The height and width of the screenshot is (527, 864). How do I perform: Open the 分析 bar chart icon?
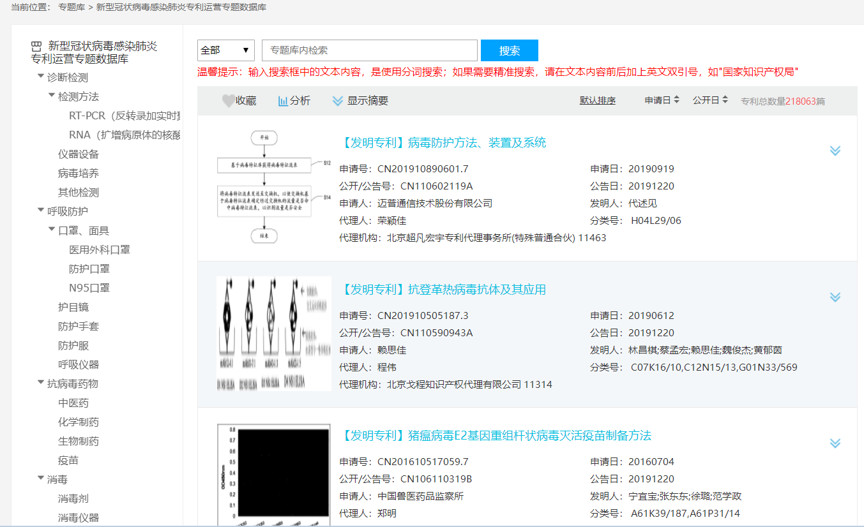[283, 101]
